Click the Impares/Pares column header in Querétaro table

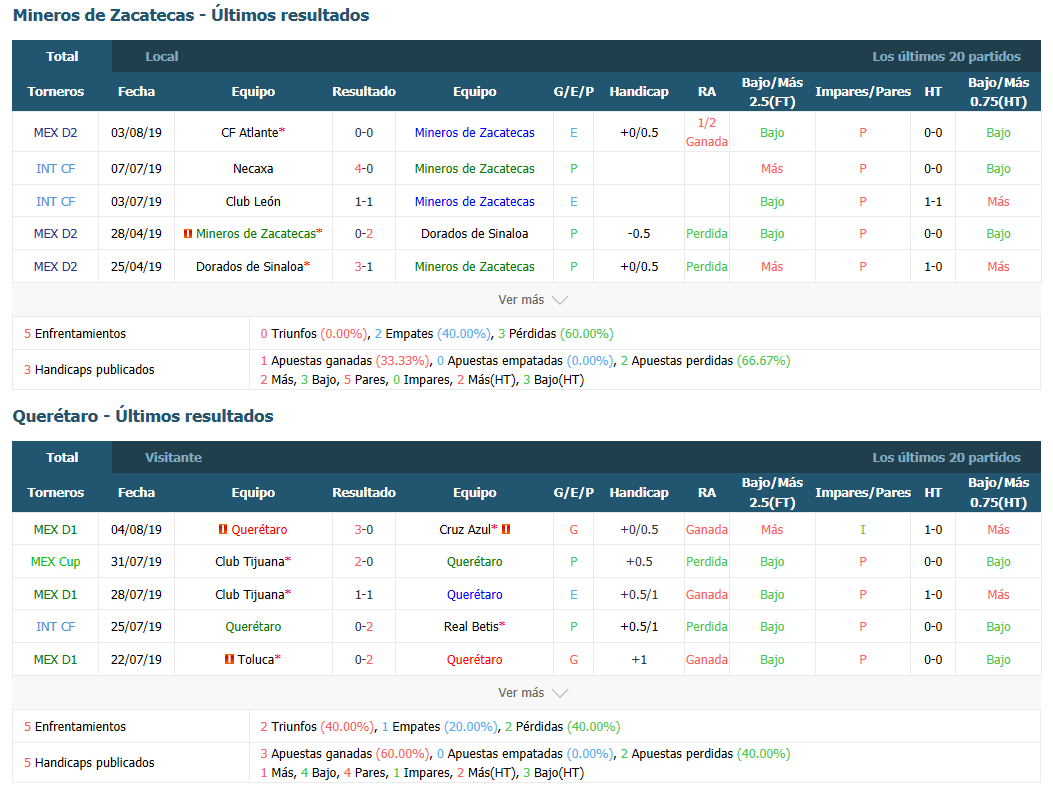(863, 492)
